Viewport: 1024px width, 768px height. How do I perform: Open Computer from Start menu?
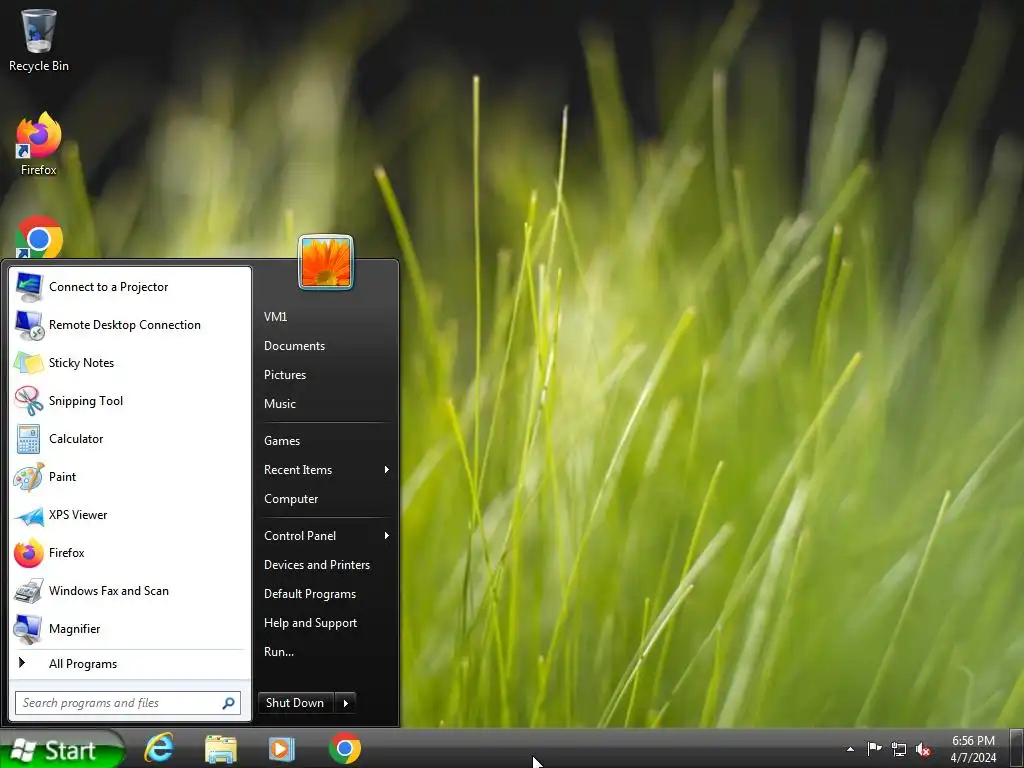point(291,499)
